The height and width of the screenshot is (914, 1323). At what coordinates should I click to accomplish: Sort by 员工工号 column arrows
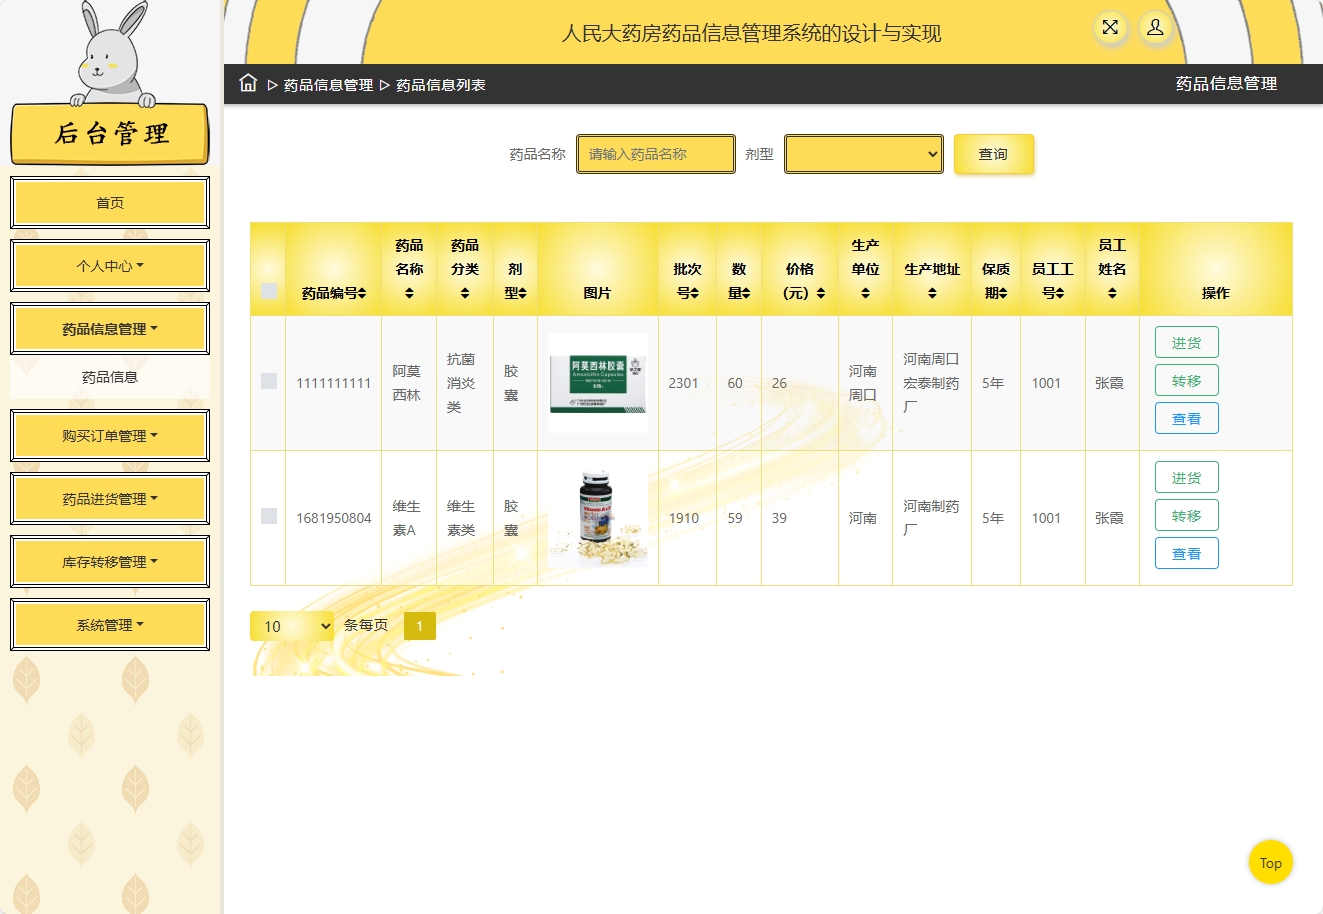(1059, 293)
